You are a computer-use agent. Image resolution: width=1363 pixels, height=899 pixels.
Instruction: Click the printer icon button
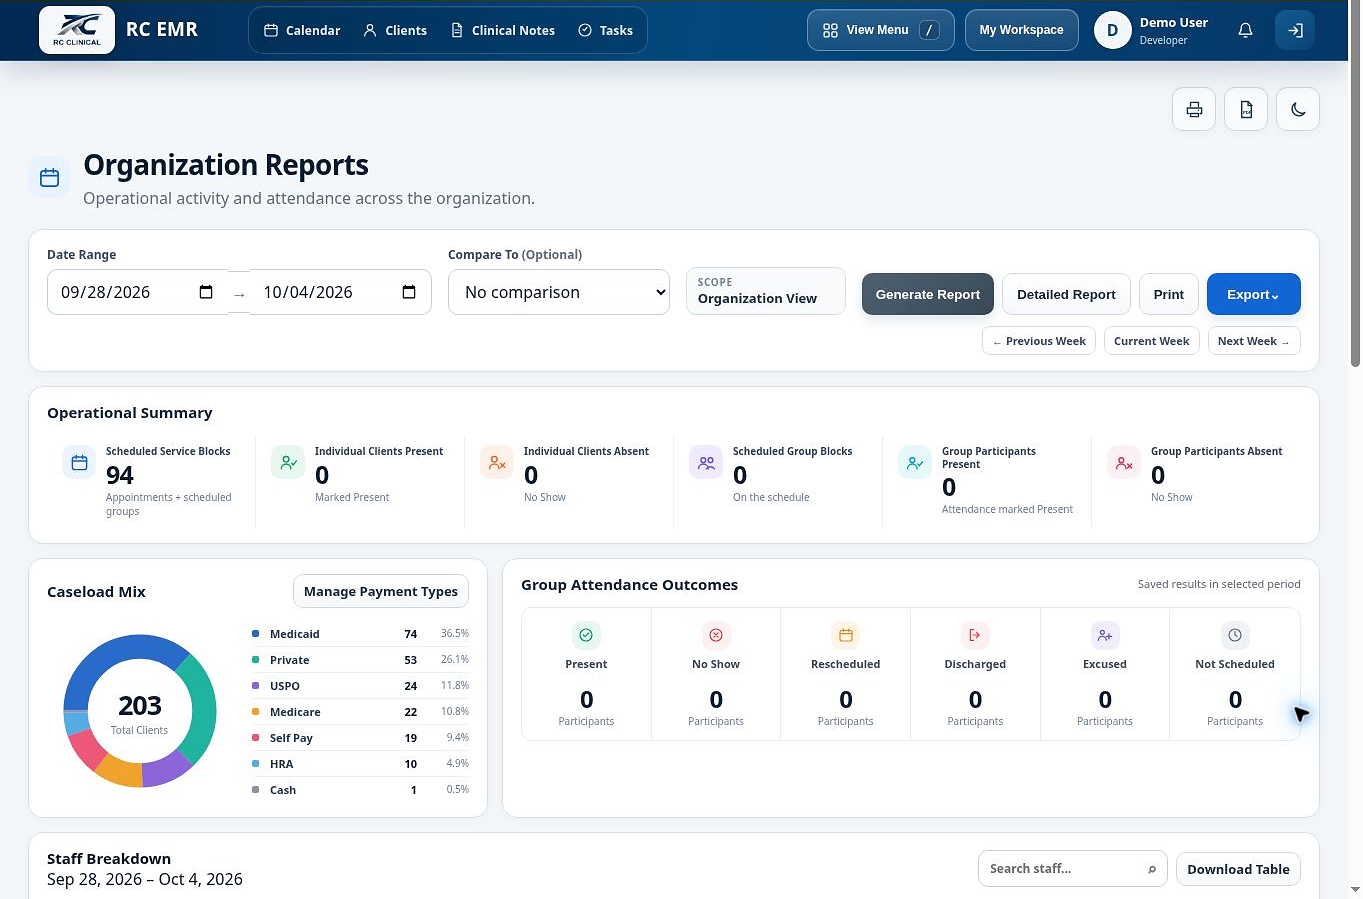(x=1194, y=109)
